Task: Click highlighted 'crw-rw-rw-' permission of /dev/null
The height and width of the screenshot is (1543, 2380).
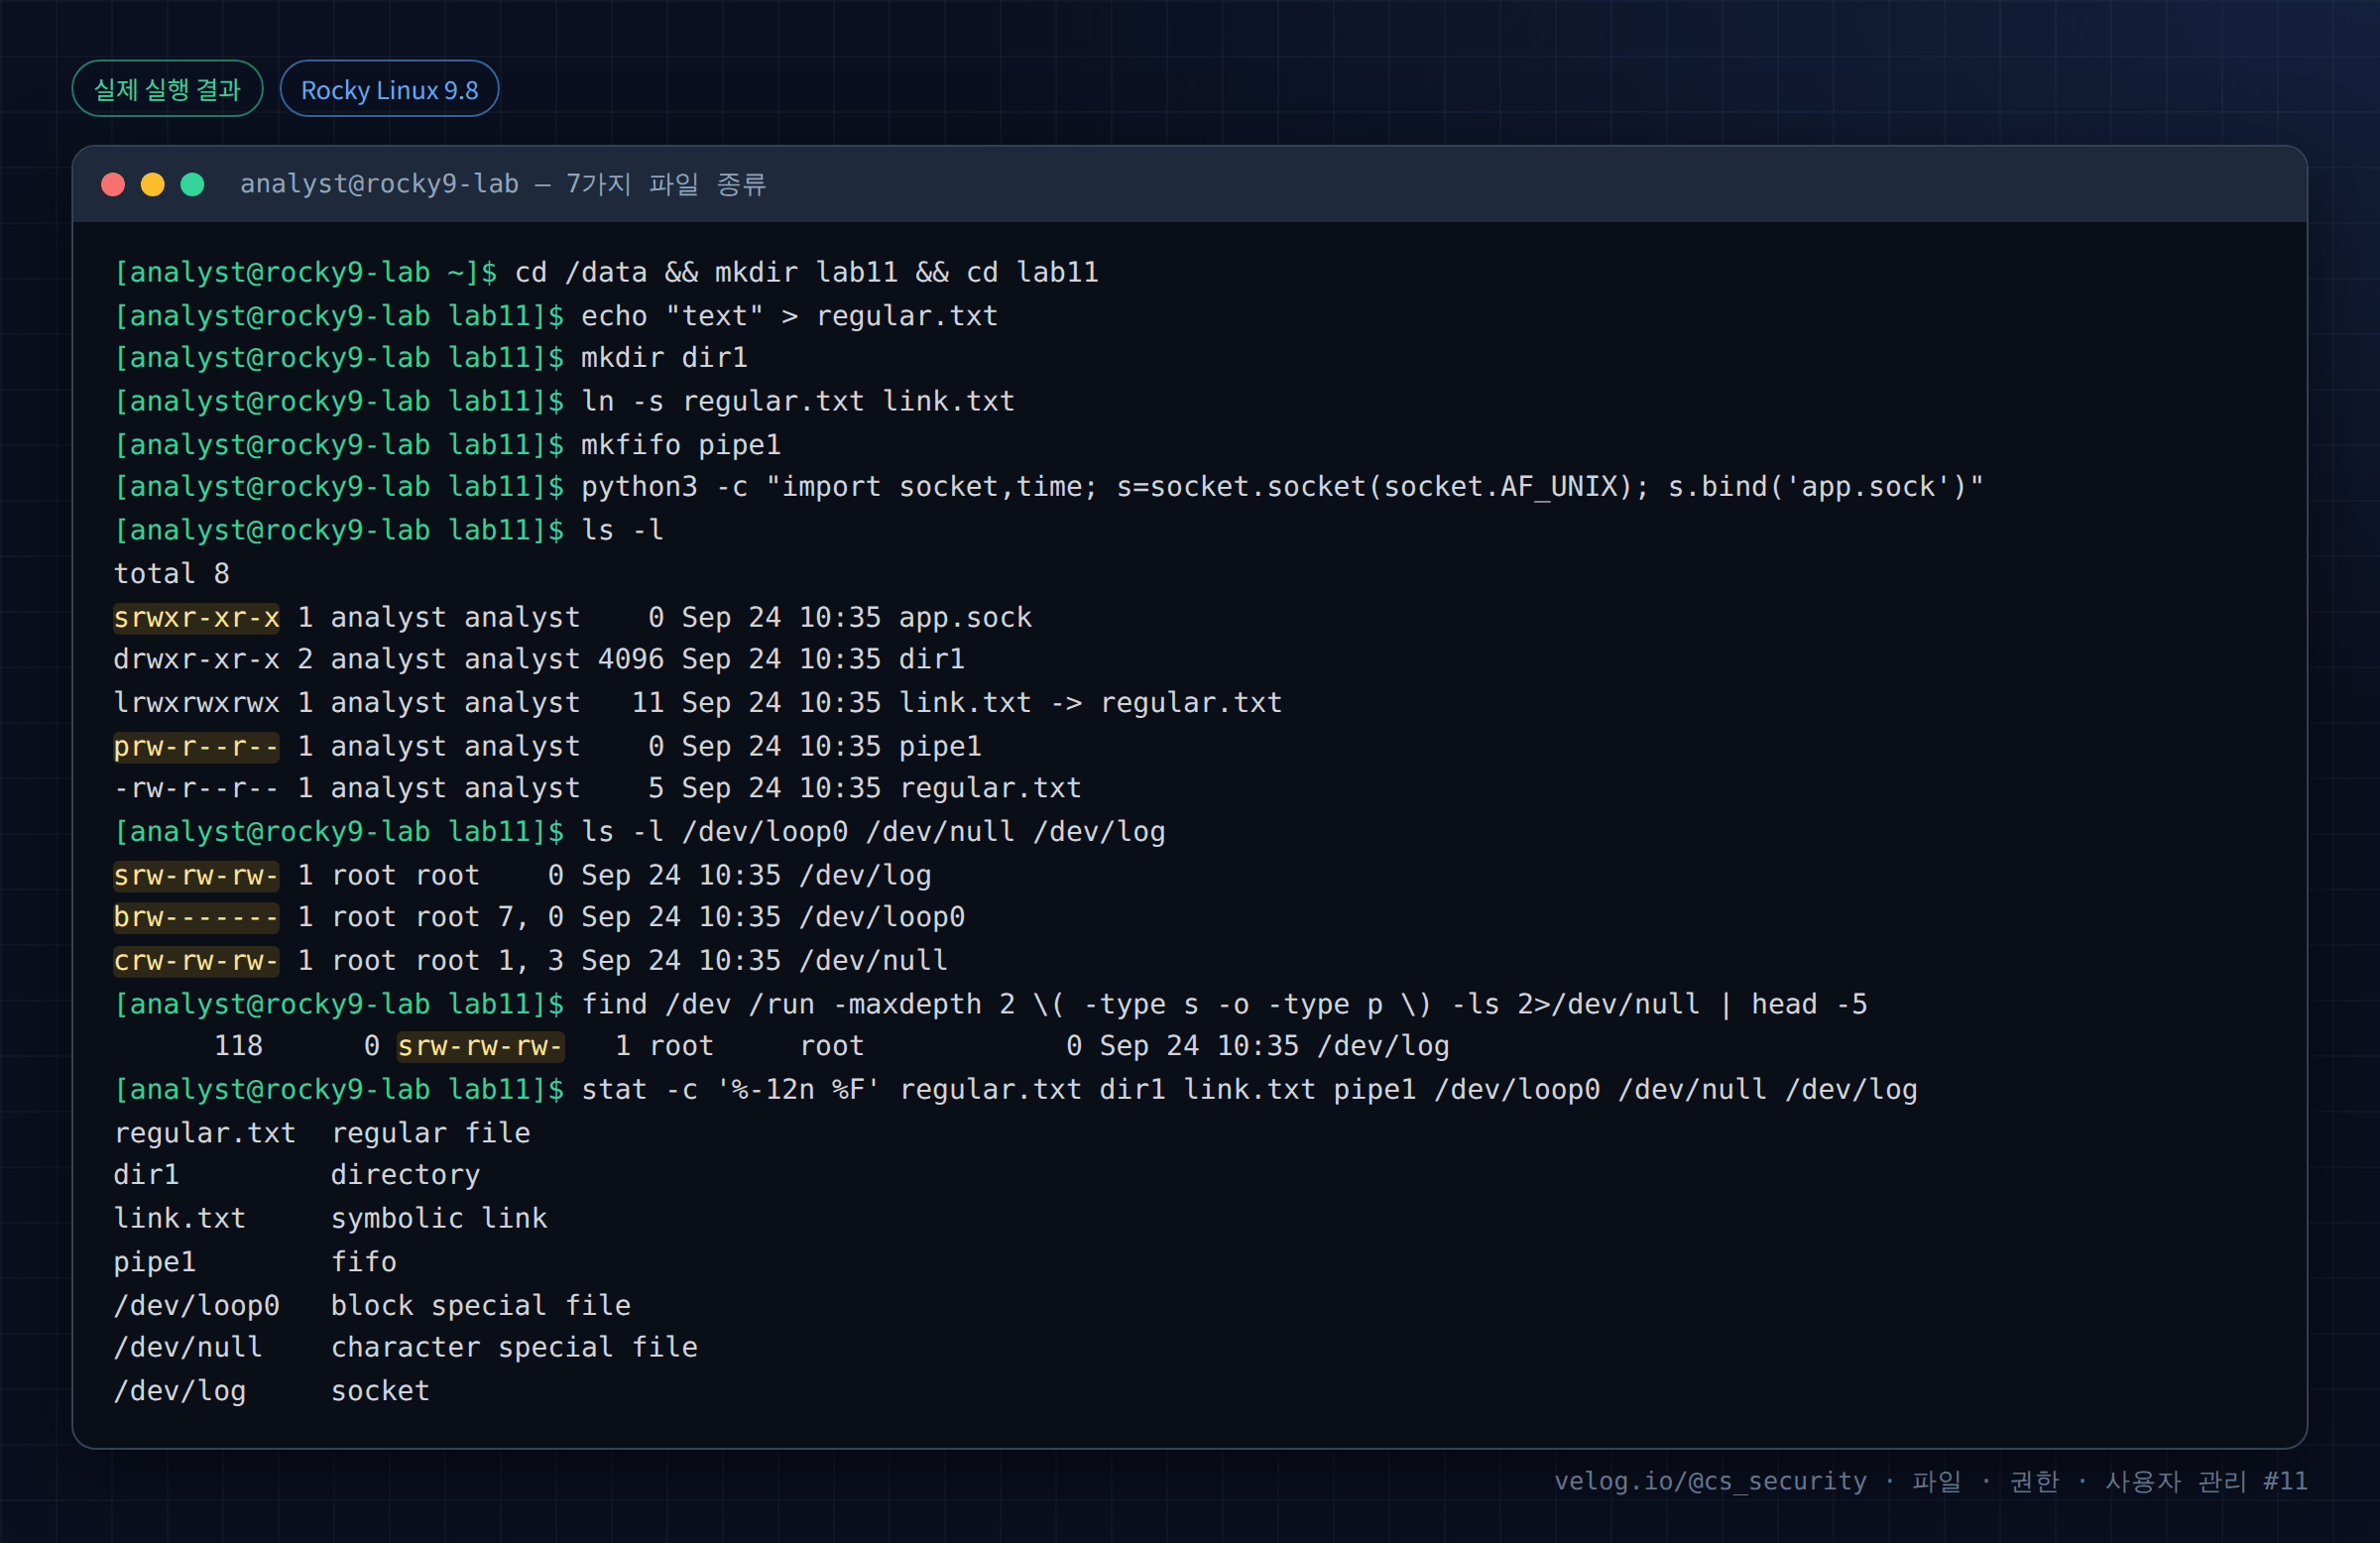Action: pos(197,961)
